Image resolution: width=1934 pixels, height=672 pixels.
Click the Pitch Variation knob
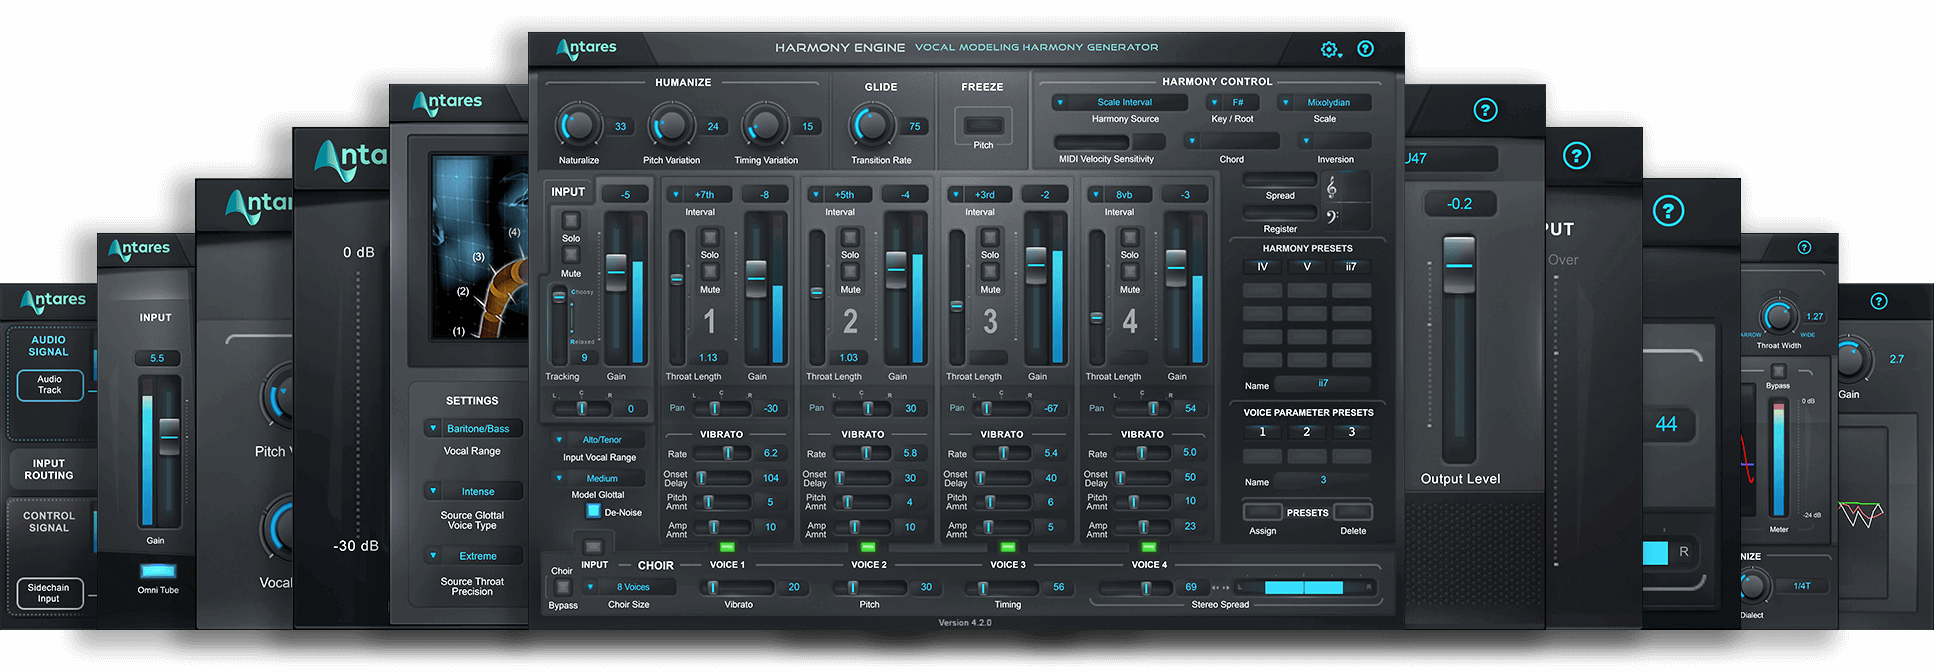coord(671,126)
